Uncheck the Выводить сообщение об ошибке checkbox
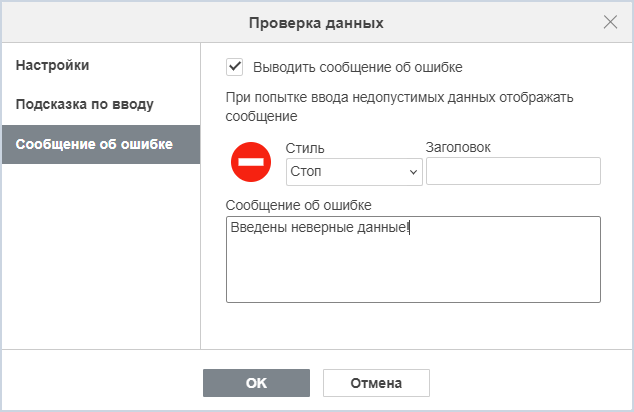This screenshot has width=634, height=412. [235, 67]
